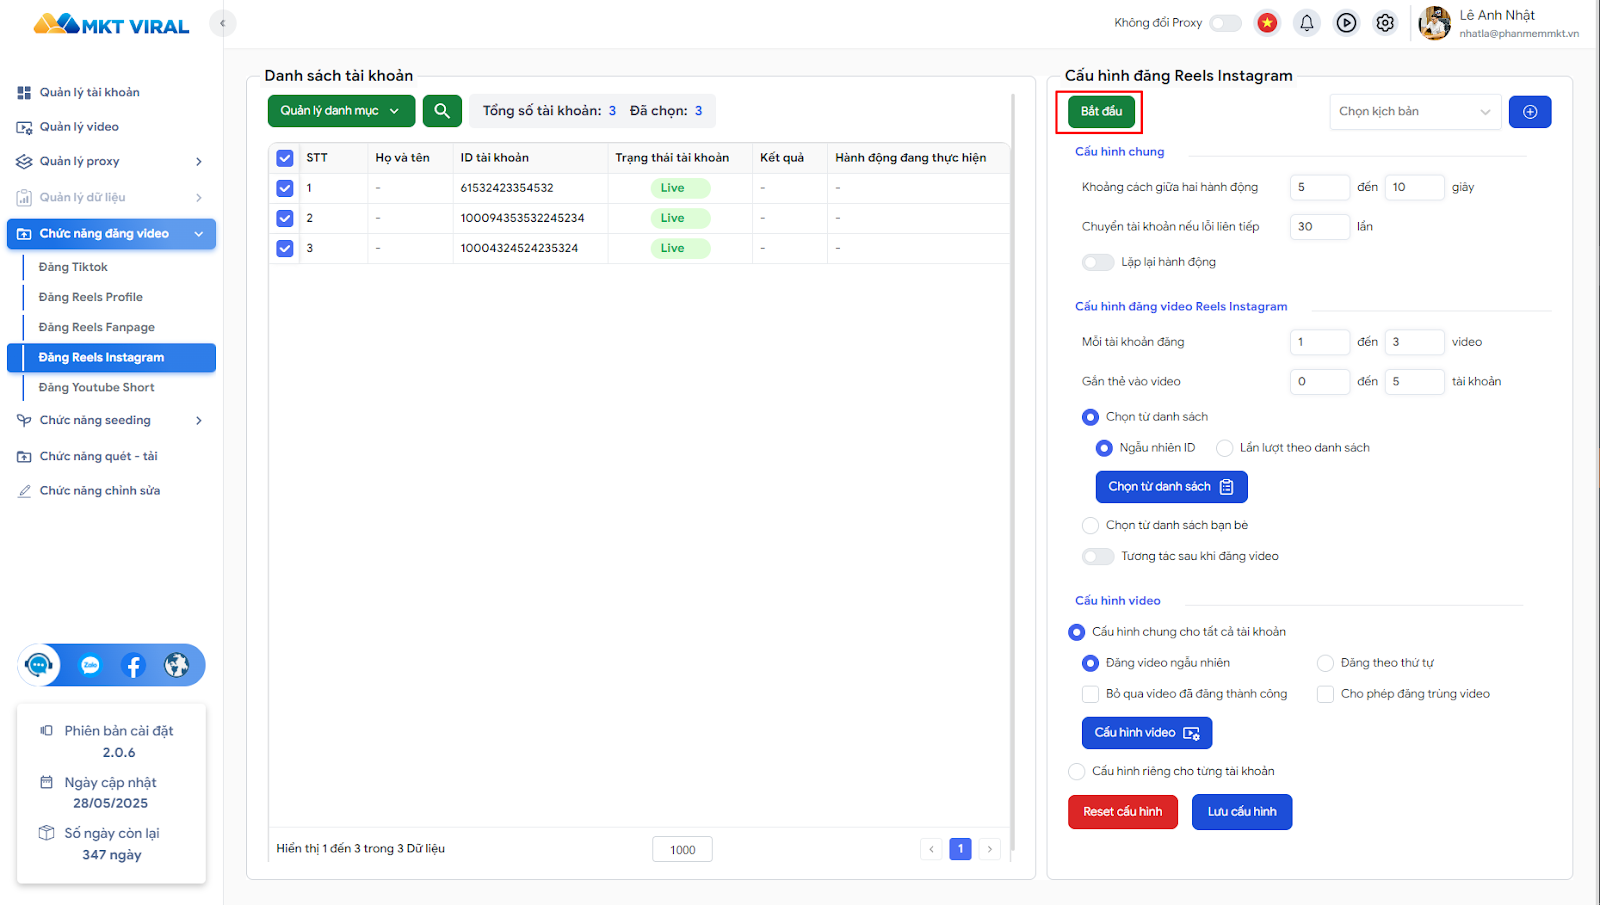Toggle the select-all checkbox in table header
The image size is (1600, 905).
[x=285, y=158]
